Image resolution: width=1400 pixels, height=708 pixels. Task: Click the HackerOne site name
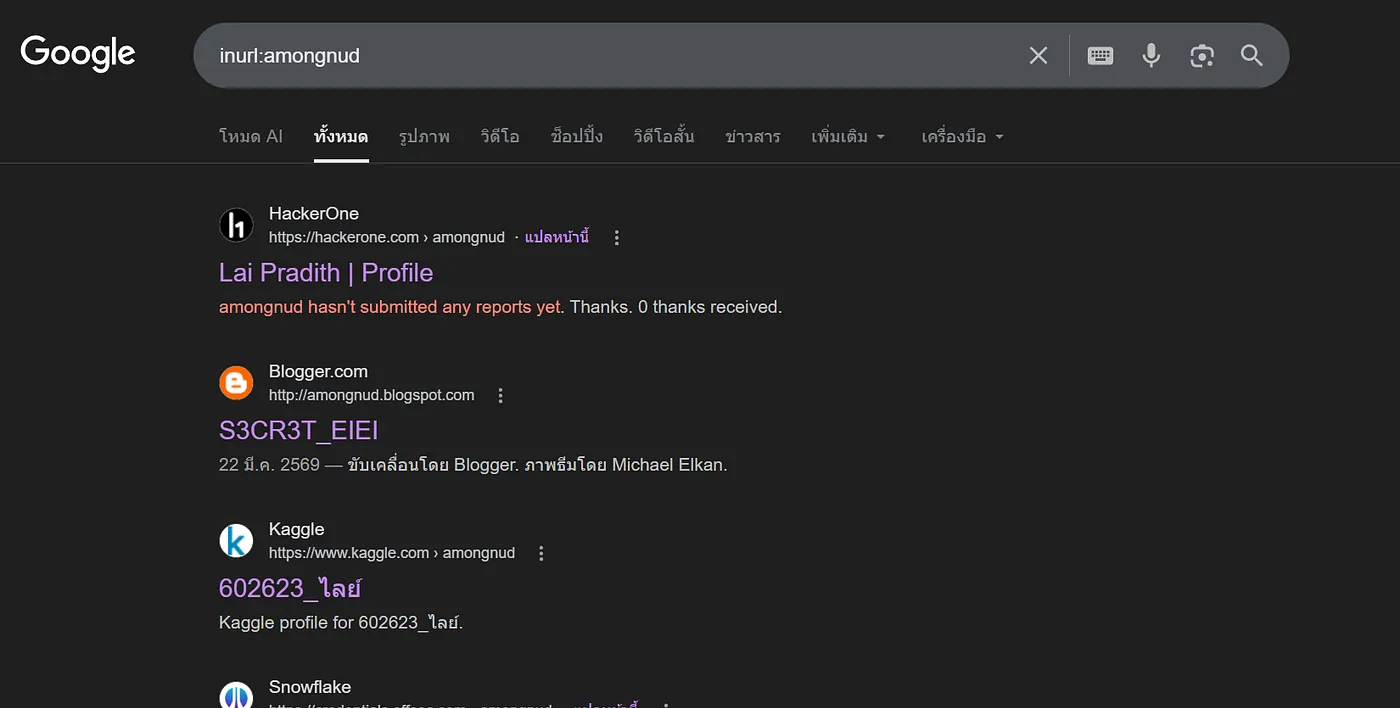pyautogui.click(x=314, y=214)
